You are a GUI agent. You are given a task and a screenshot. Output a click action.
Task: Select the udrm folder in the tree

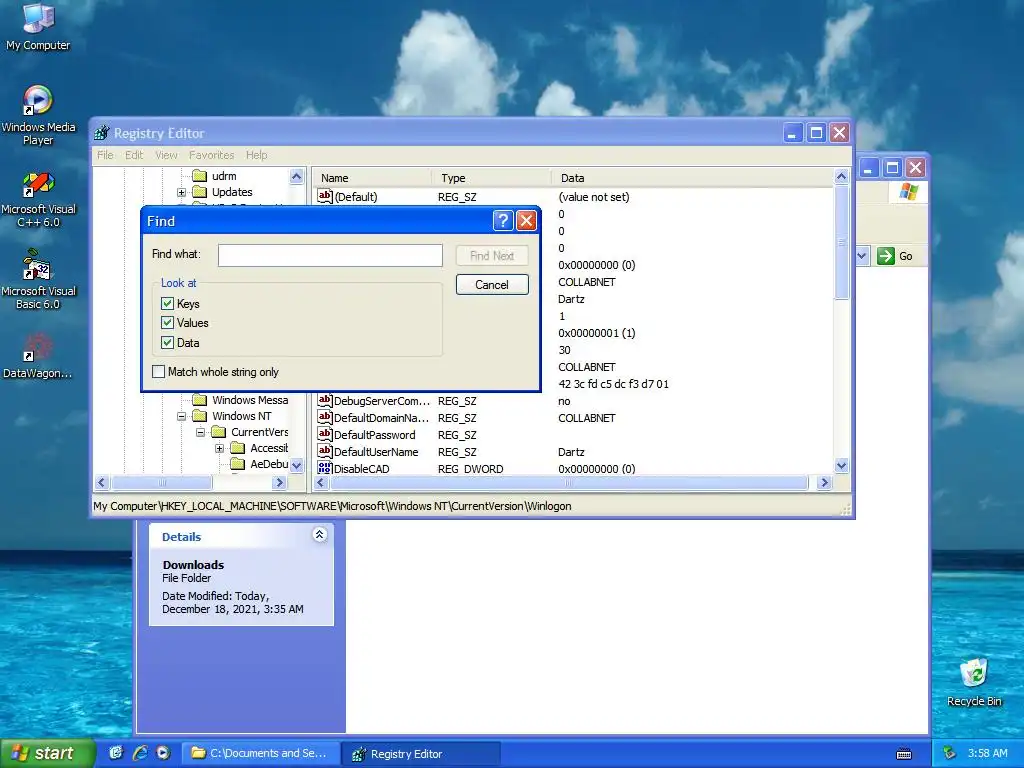(215, 176)
